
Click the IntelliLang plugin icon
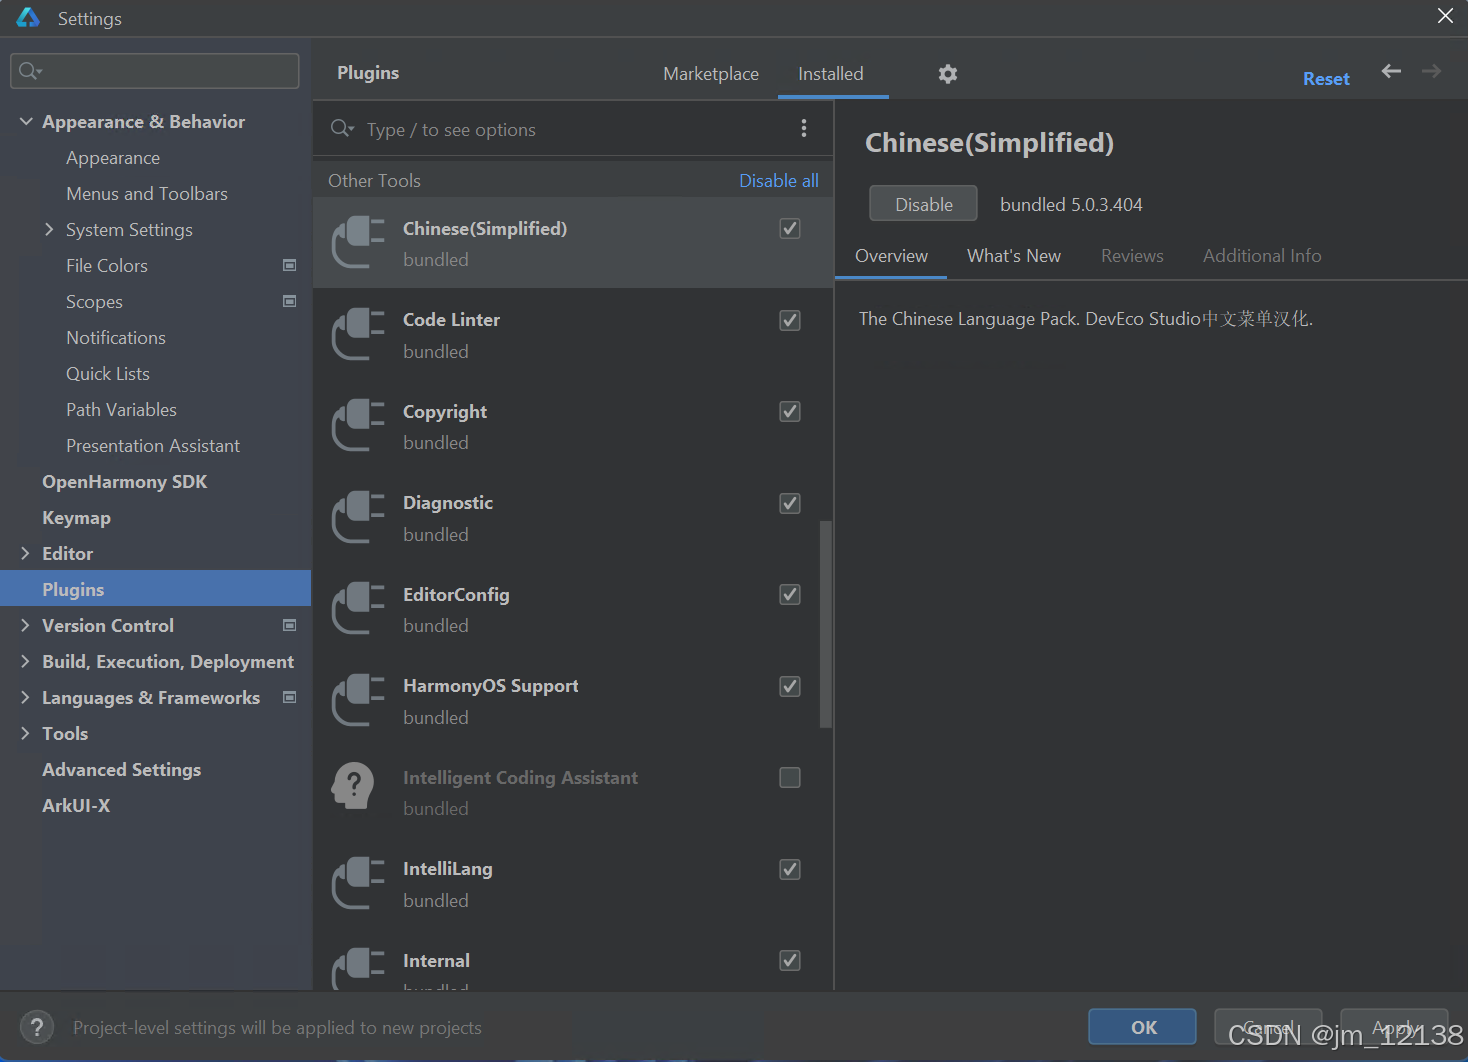[358, 883]
